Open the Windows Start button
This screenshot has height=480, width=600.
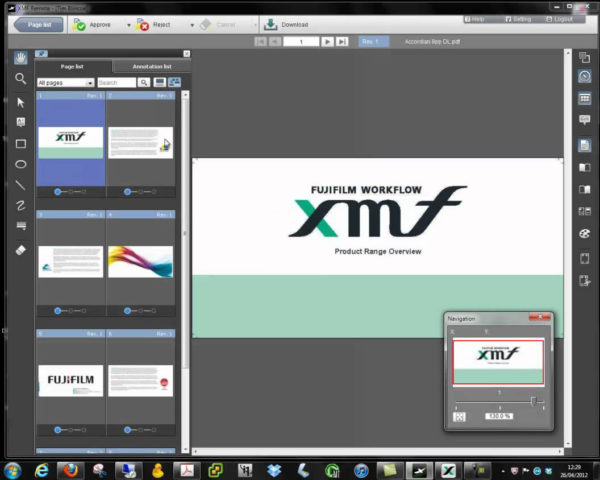pyautogui.click(x=13, y=470)
